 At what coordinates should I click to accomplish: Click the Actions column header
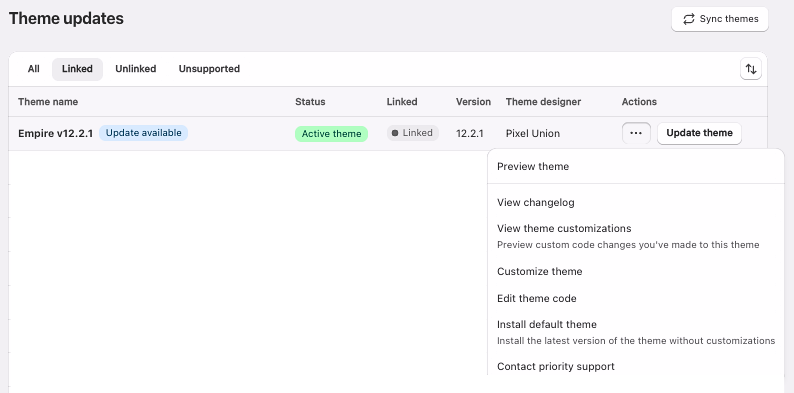[x=639, y=102]
